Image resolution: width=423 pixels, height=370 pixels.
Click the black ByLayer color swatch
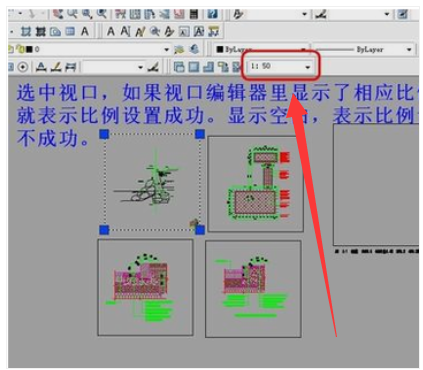click(x=219, y=50)
